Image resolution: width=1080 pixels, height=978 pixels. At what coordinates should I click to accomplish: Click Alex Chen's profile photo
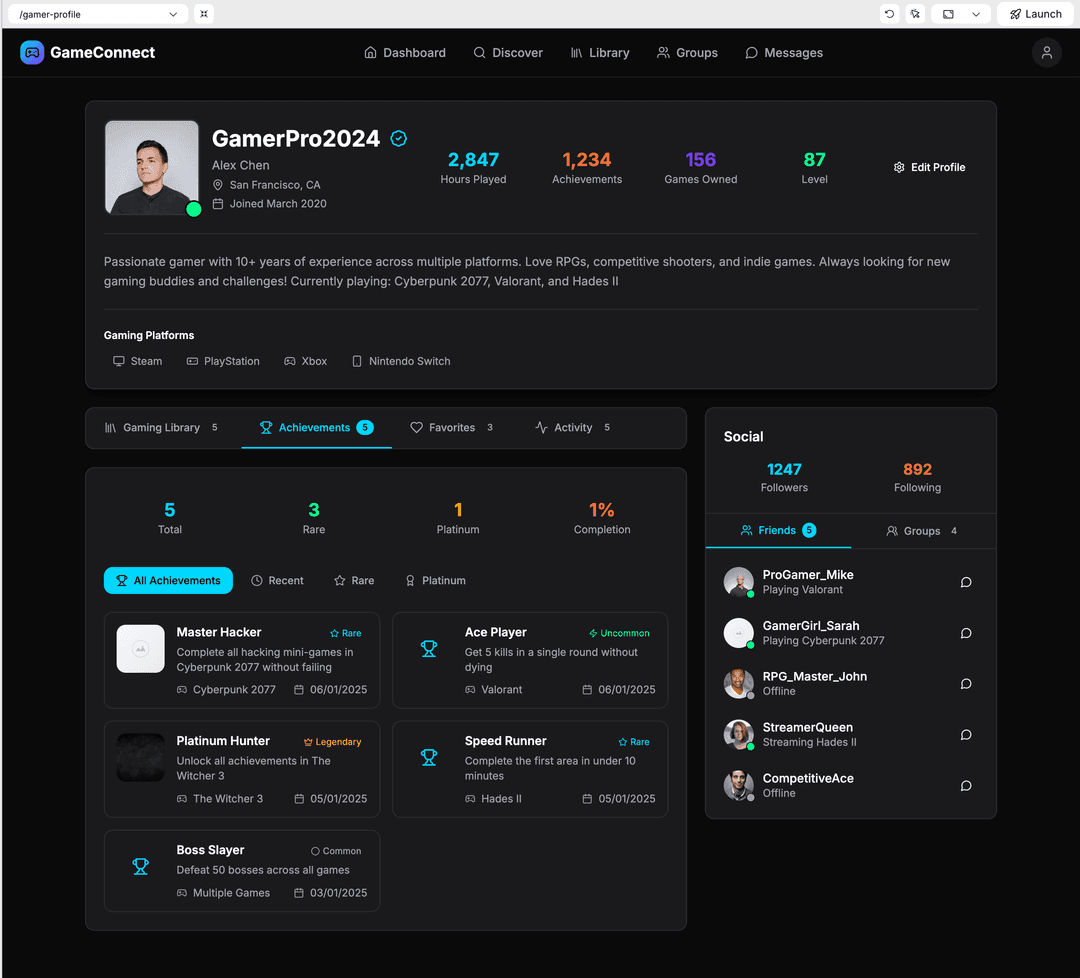point(152,168)
